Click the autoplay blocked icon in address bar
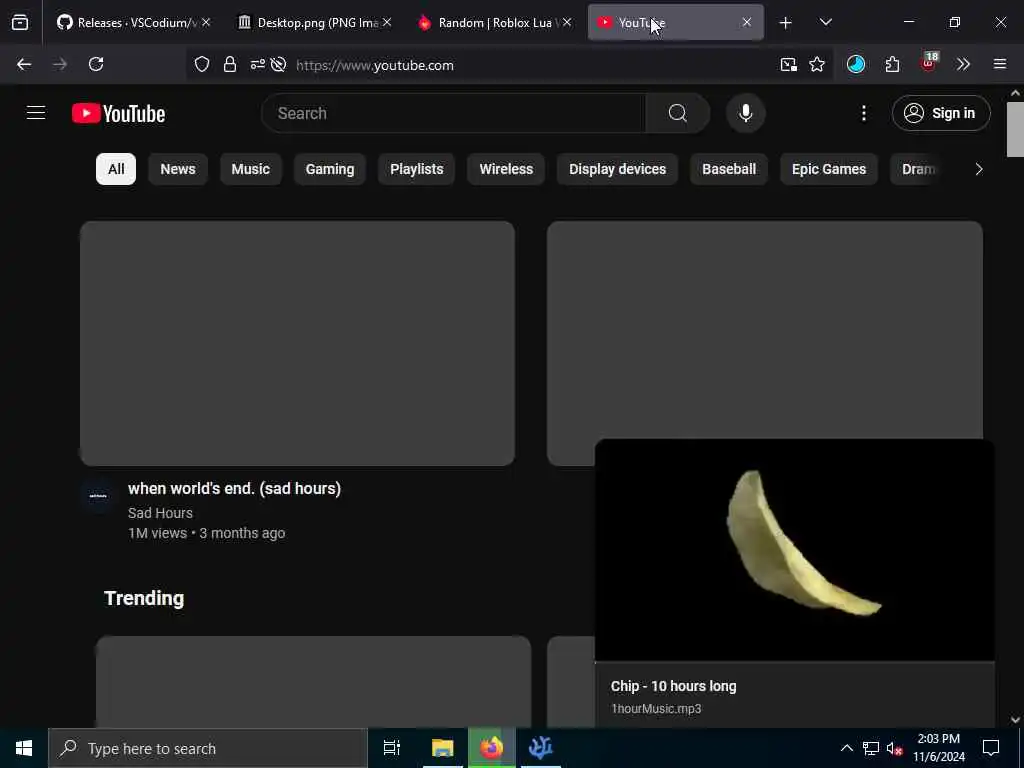 click(x=278, y=64)
